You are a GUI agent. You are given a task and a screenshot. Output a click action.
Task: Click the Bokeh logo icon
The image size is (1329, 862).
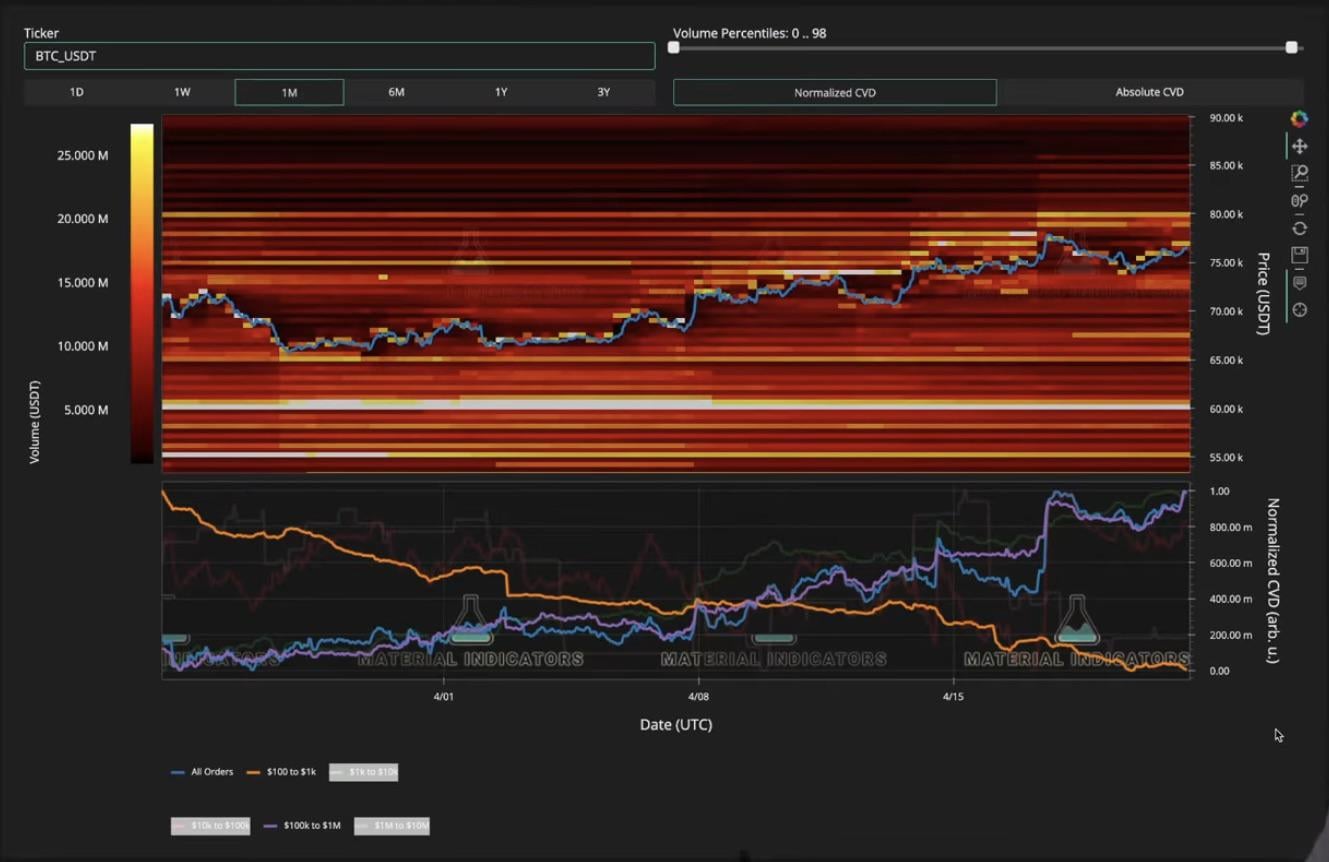pyautogui.click(x=1299, y=119)
